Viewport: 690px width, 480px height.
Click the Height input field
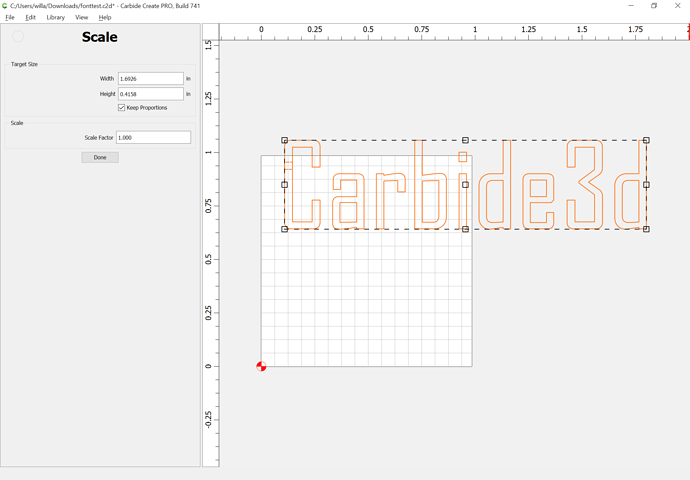point(150,94)
